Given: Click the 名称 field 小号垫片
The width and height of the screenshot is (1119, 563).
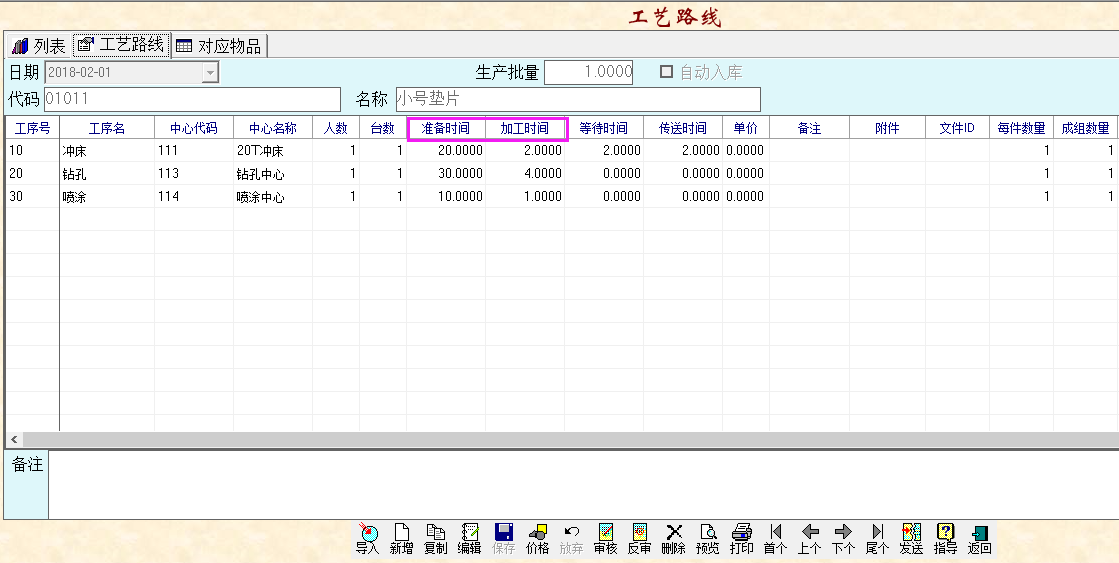Looking at the screenshot, I should pyautogui.click(x=577, y=99).
